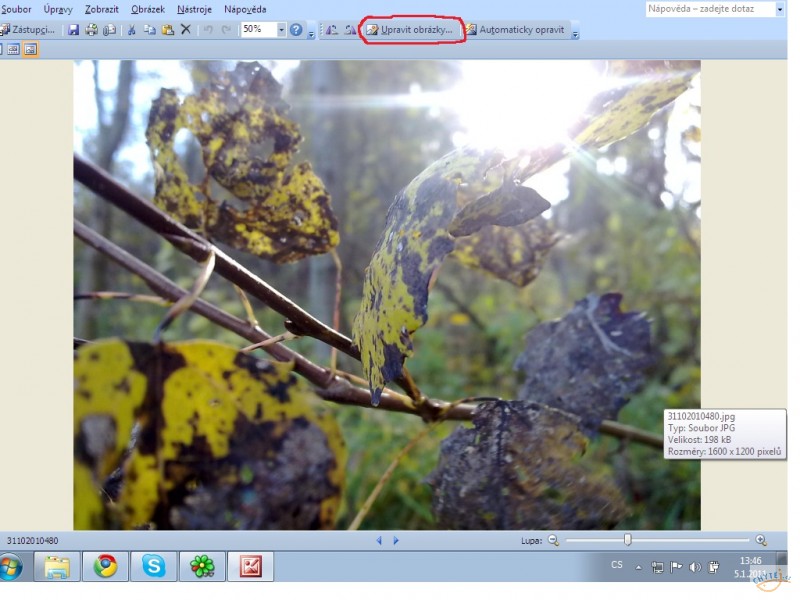Send picture by e-mail via attachment icon
Image resolution: width=800 pixels, height=600 pixels.
pyautogui.click(x=109, y=30)
